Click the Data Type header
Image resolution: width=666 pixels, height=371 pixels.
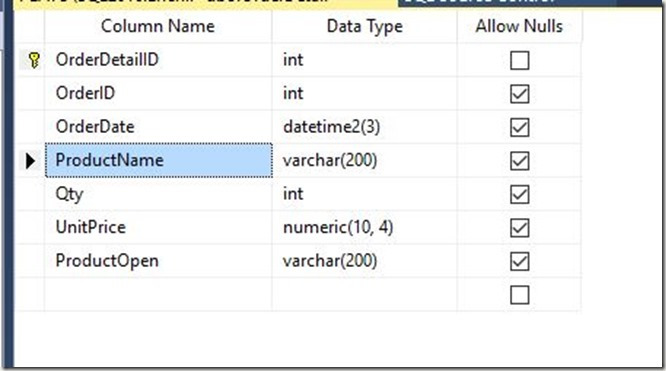pyautogui.click(x=364, y=26)
